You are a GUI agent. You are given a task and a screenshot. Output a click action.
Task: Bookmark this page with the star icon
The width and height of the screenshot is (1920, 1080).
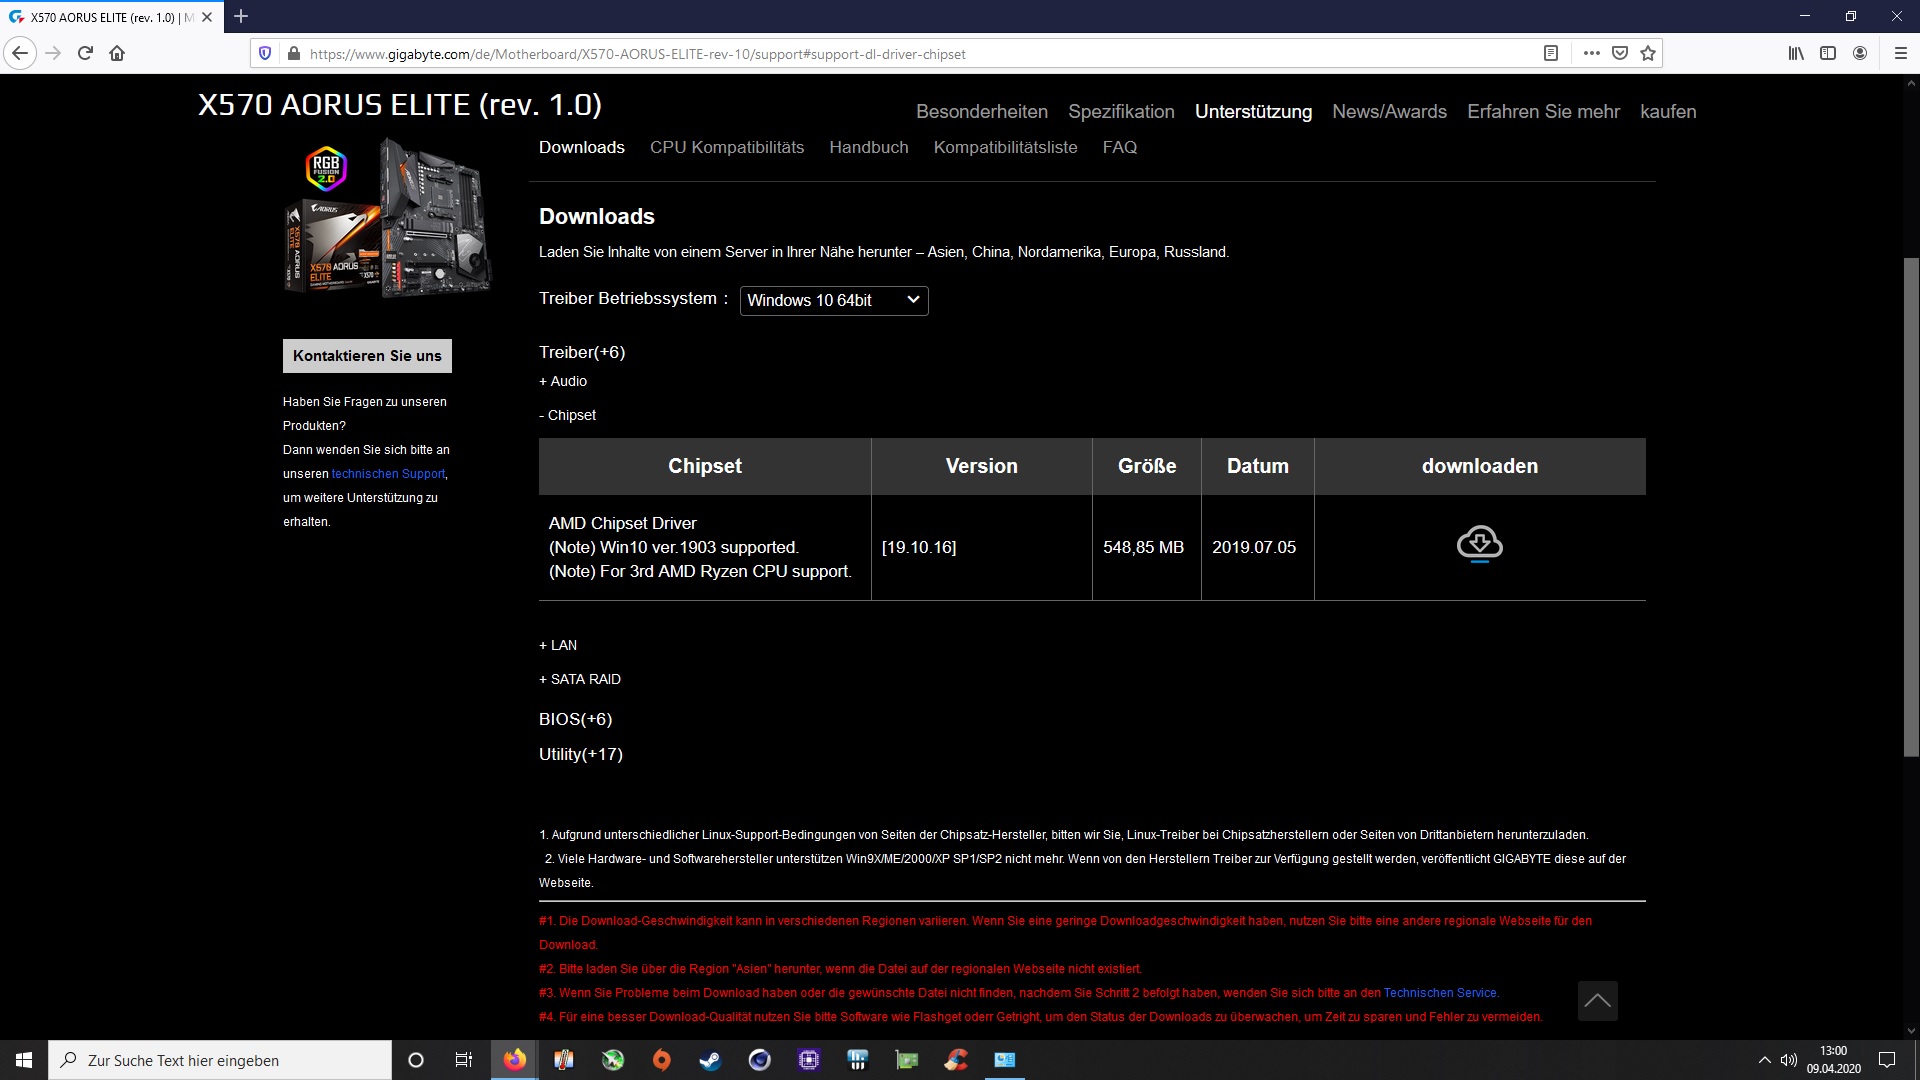1648,54
